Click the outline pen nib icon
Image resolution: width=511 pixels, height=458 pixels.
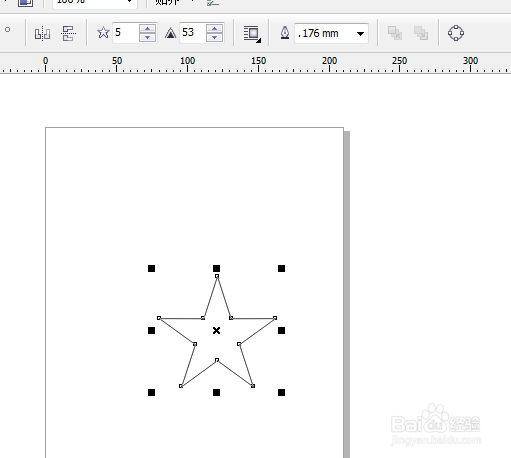(x=285, y=33)
